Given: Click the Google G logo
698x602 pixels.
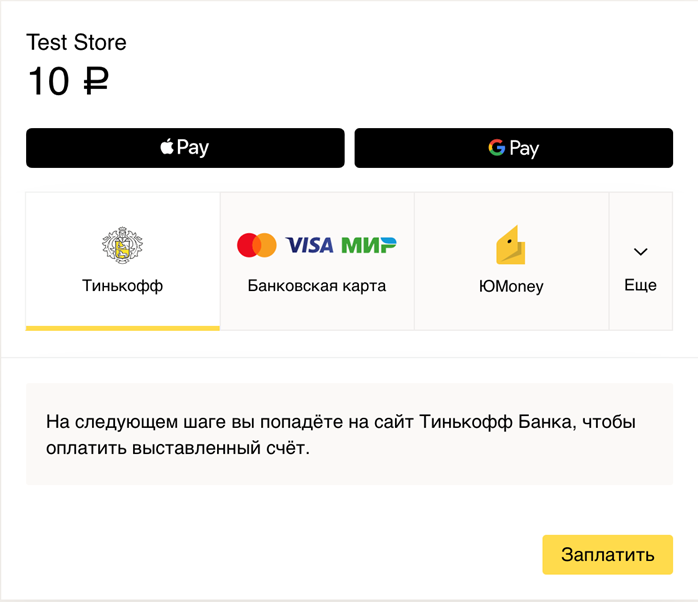Looking at the screenshot, I should (x=496, y=148).
